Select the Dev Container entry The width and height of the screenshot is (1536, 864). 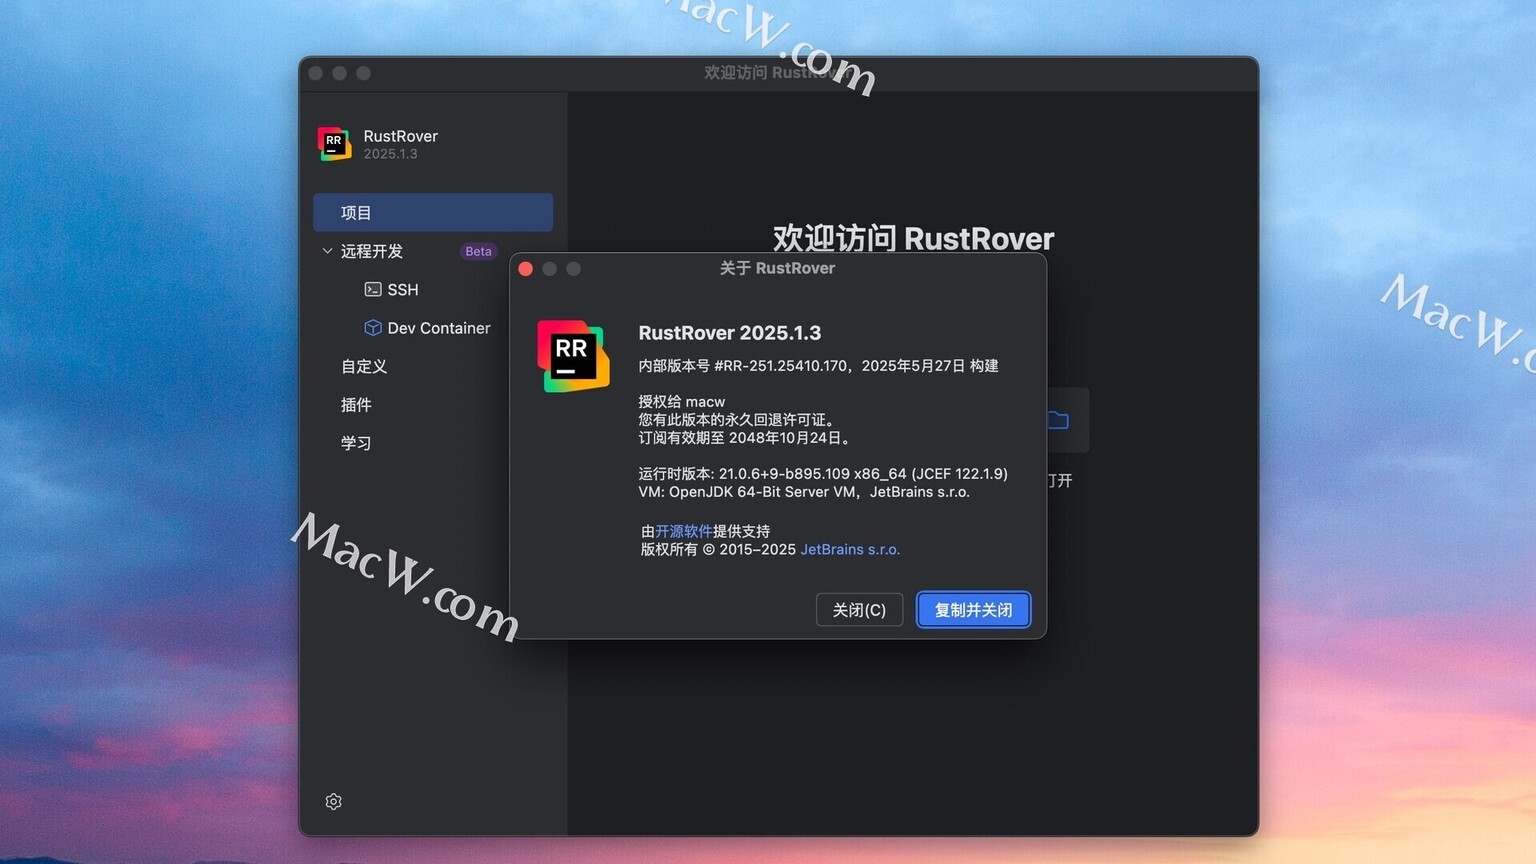point(439,328)
